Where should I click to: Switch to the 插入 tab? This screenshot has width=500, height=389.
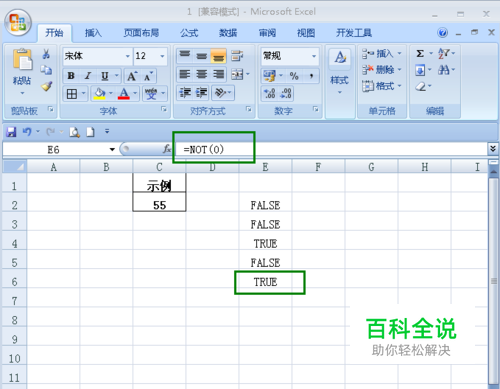pyautogui.click(x=93, y=33)
